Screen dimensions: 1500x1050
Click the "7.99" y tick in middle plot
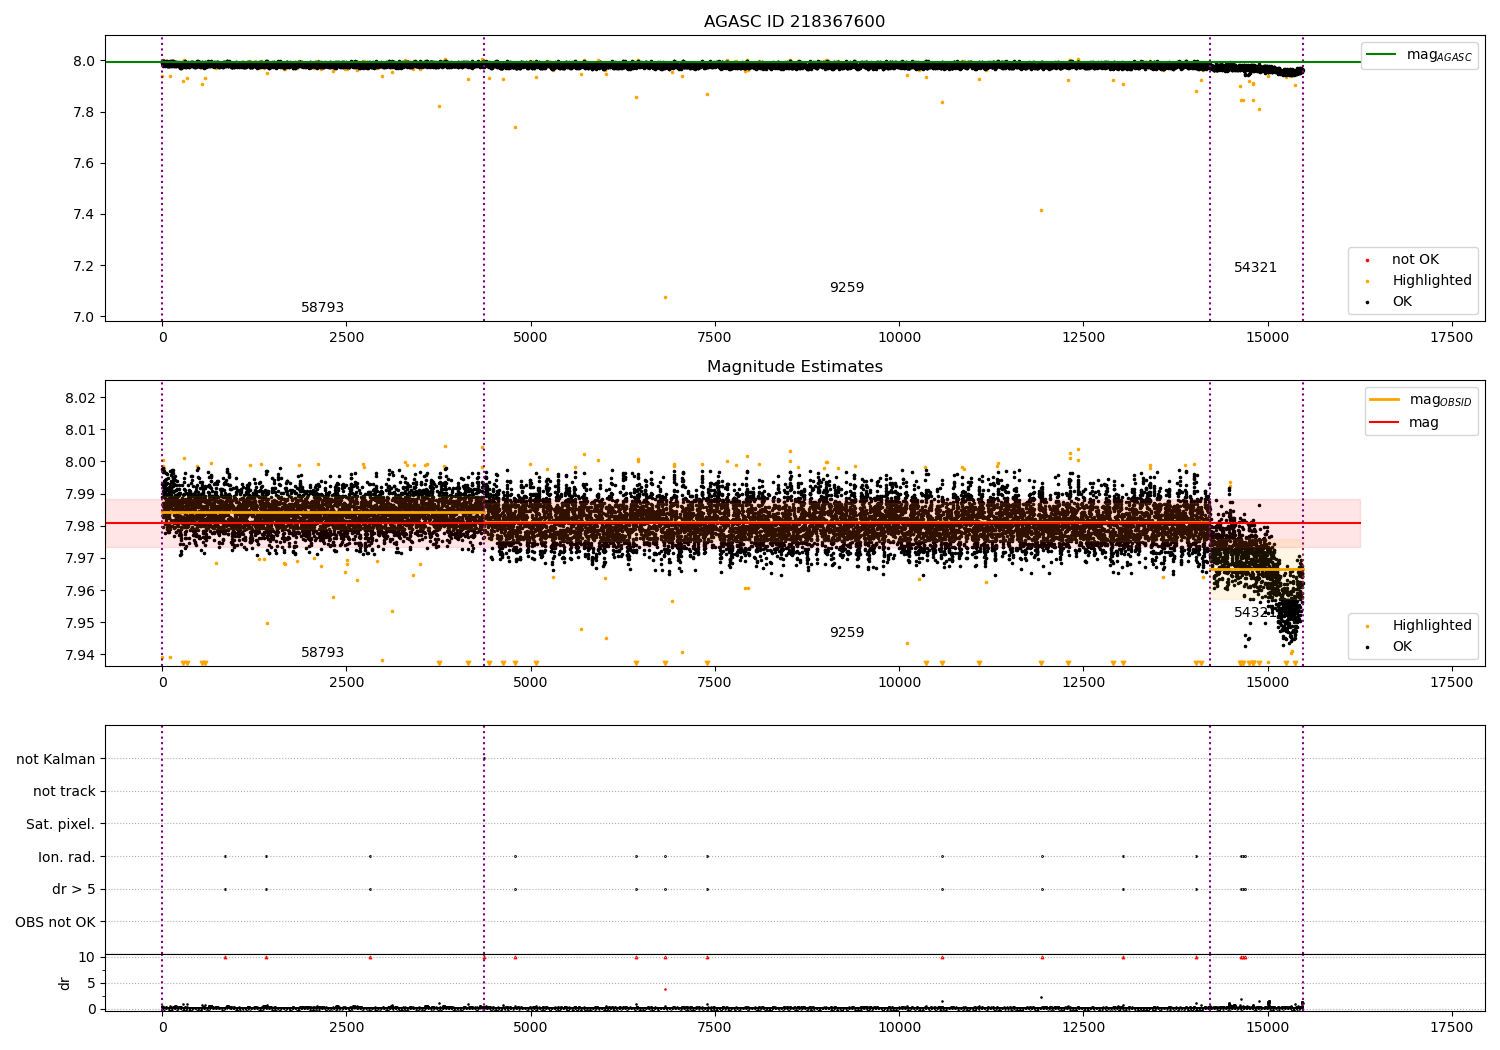click(81, 494)
